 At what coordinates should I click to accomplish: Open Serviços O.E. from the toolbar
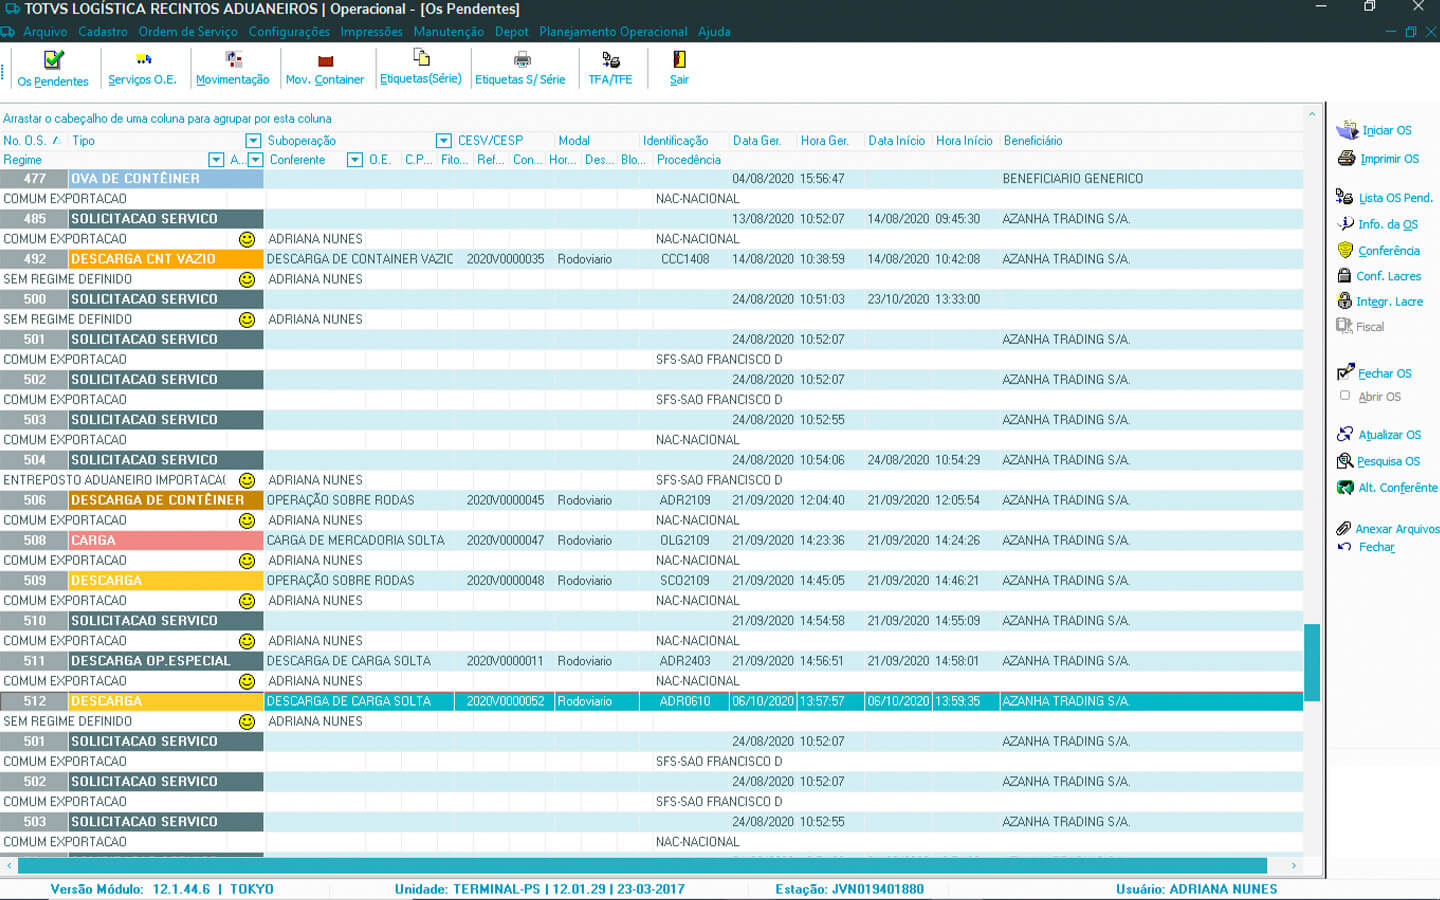coord(143,61)
